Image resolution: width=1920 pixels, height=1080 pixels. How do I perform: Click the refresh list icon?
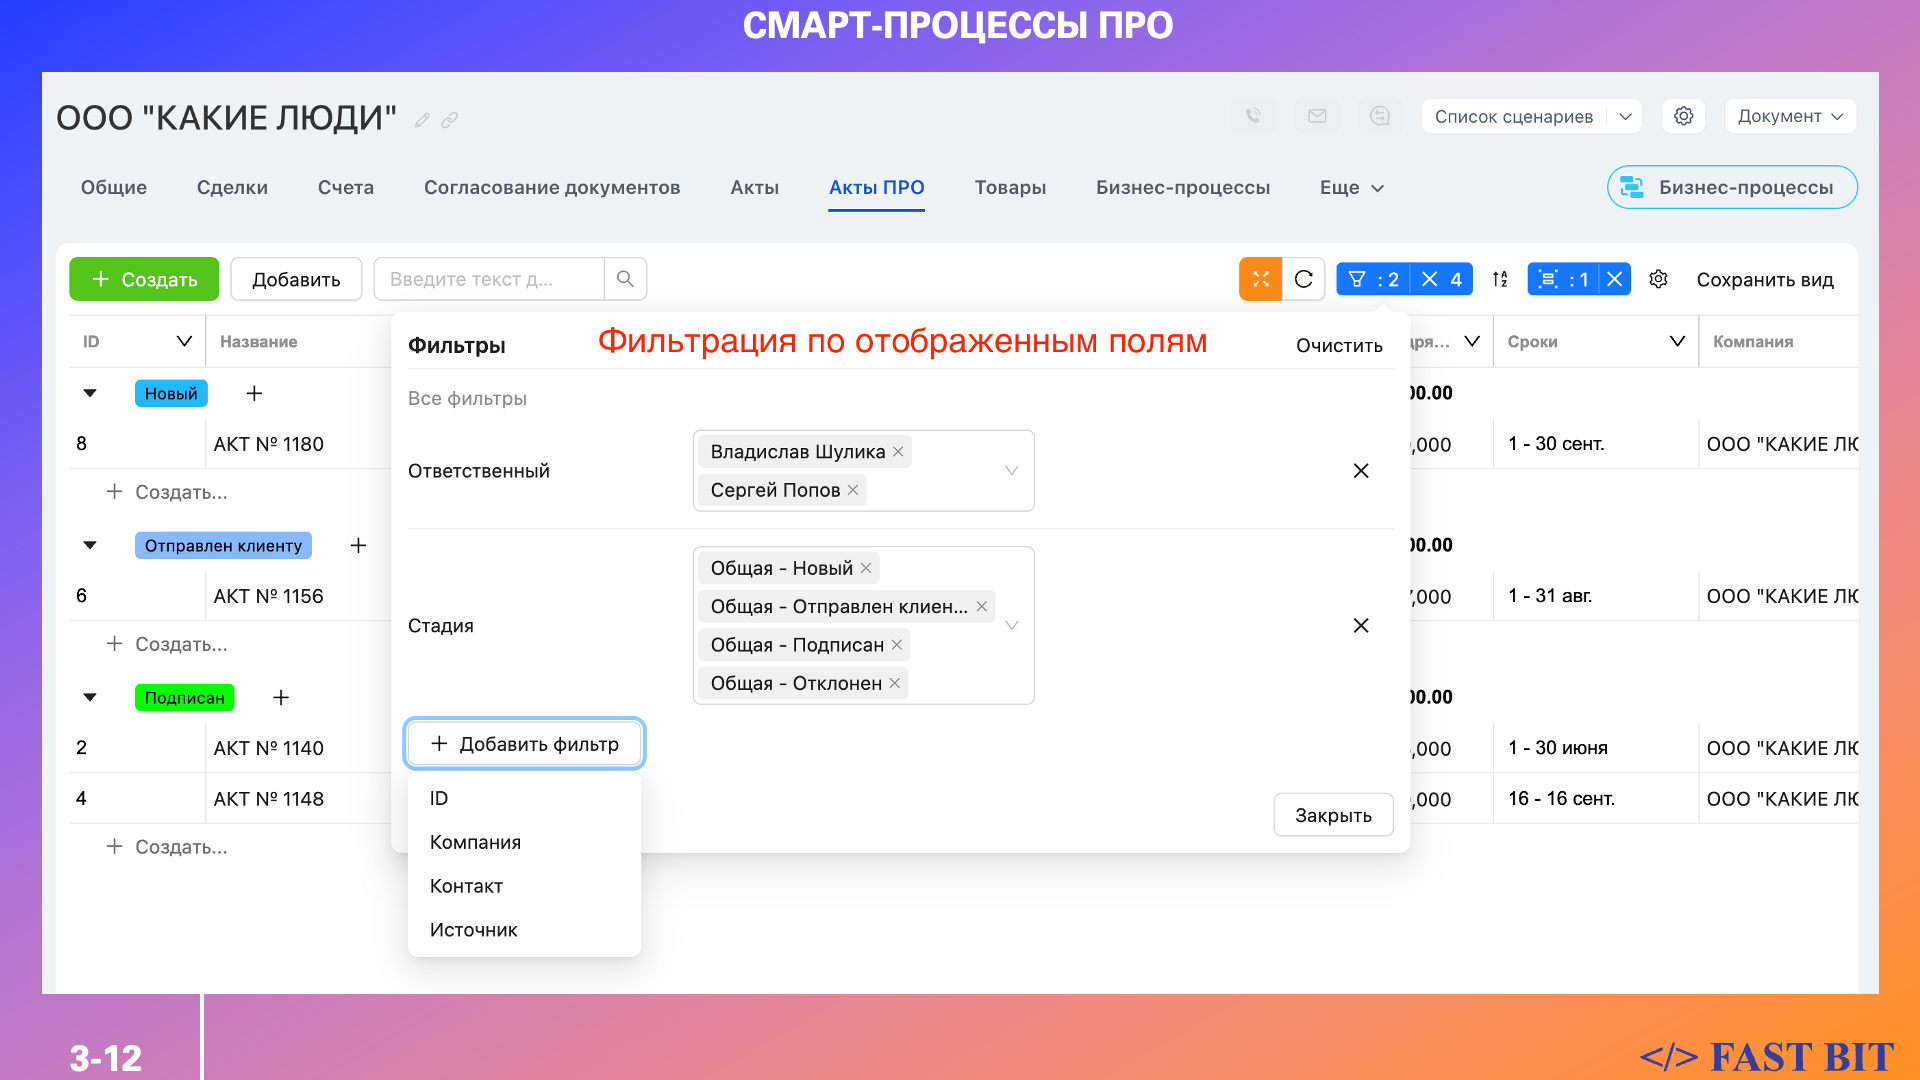pos(1303,279)
